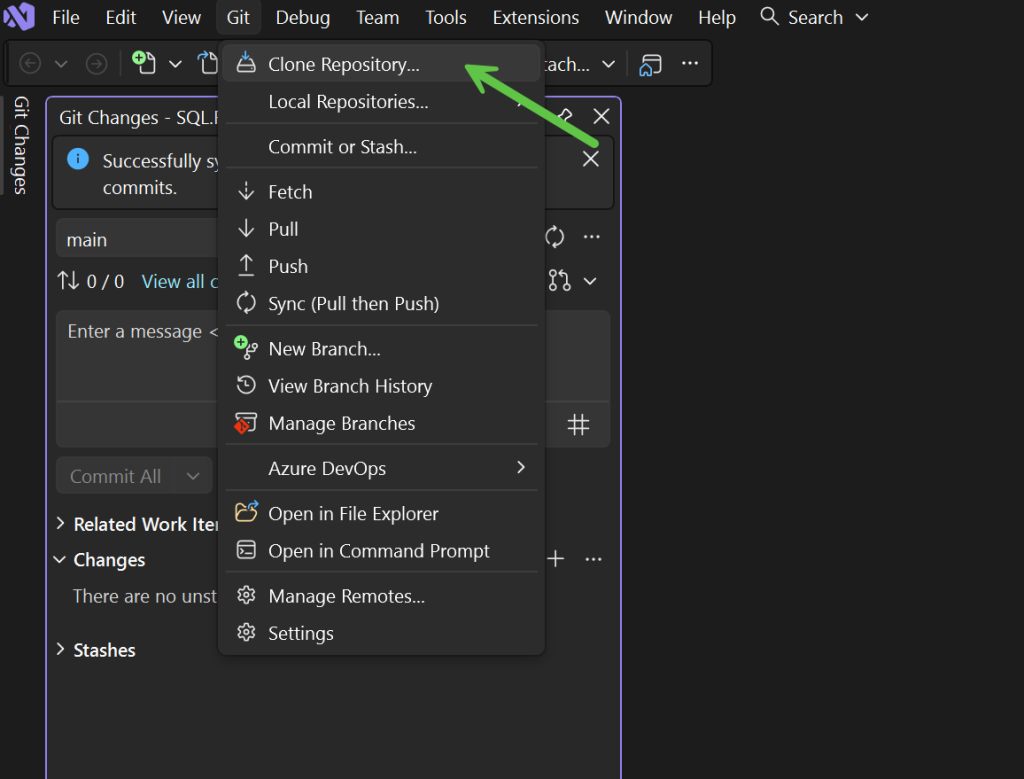Click the hashtag work item icon
The width and height of the screenshot is (1024, 779).
pos(578,425)
